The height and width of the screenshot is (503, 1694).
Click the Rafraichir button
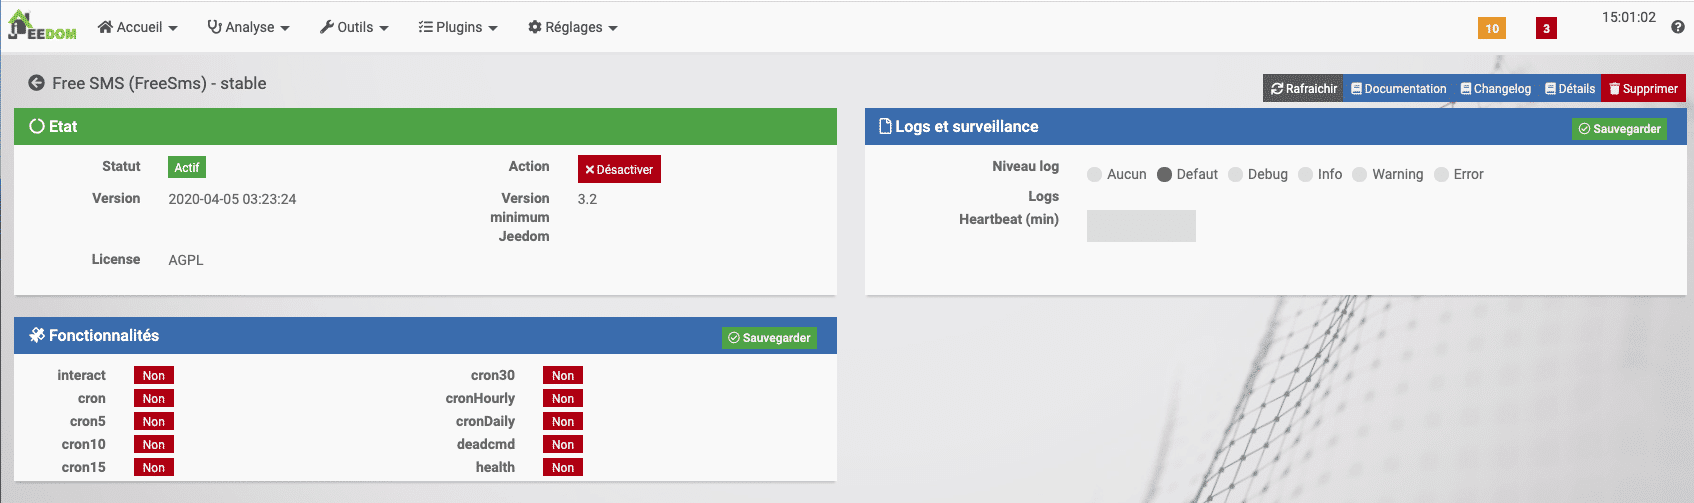click(1303, 88)
